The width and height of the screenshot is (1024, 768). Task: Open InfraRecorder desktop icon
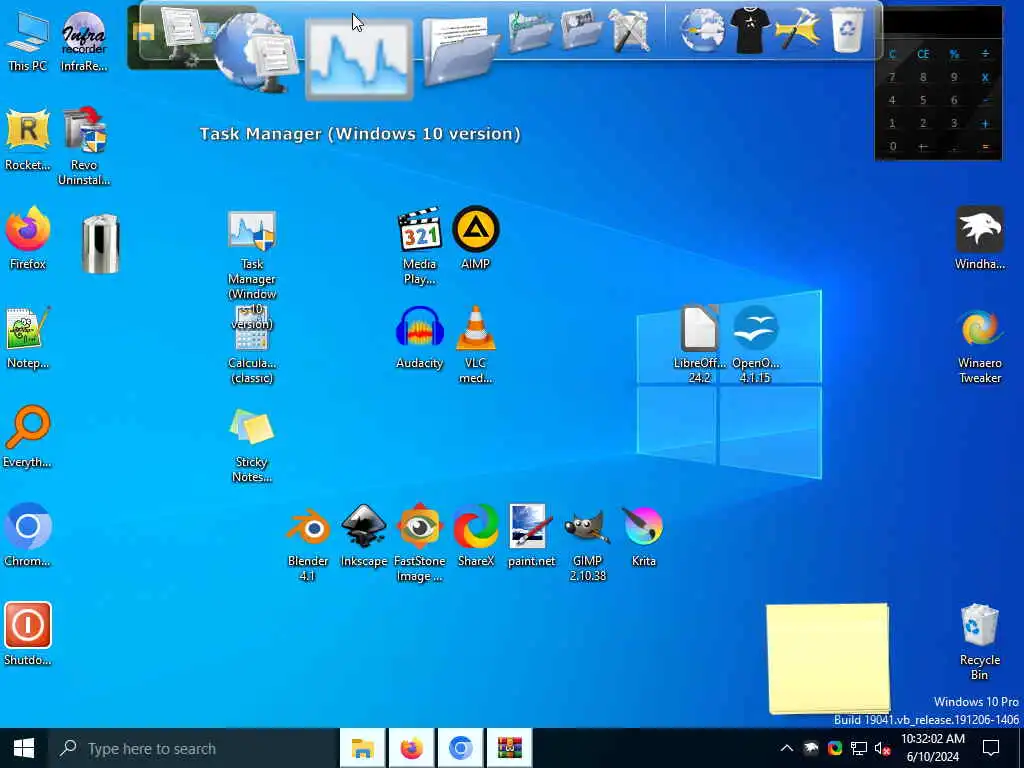(84, 40)
